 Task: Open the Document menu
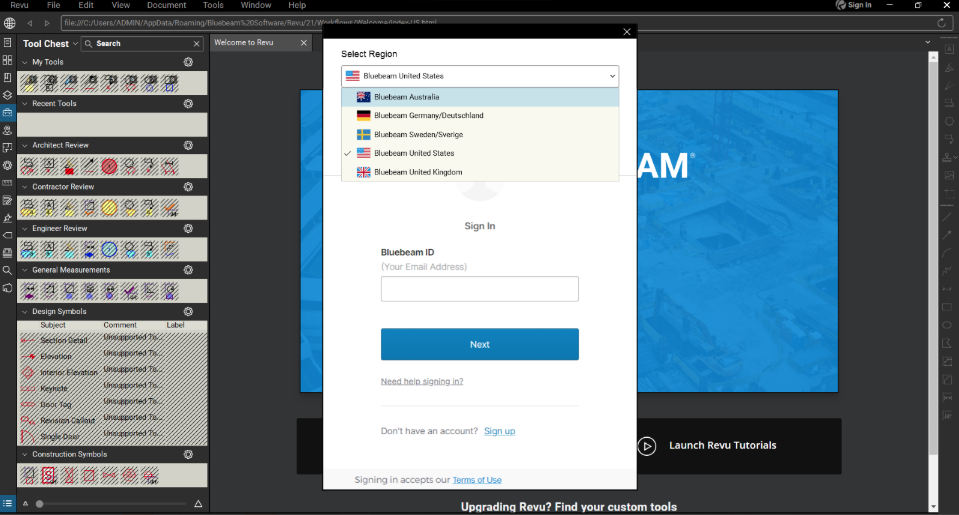(x=166, y=5)
